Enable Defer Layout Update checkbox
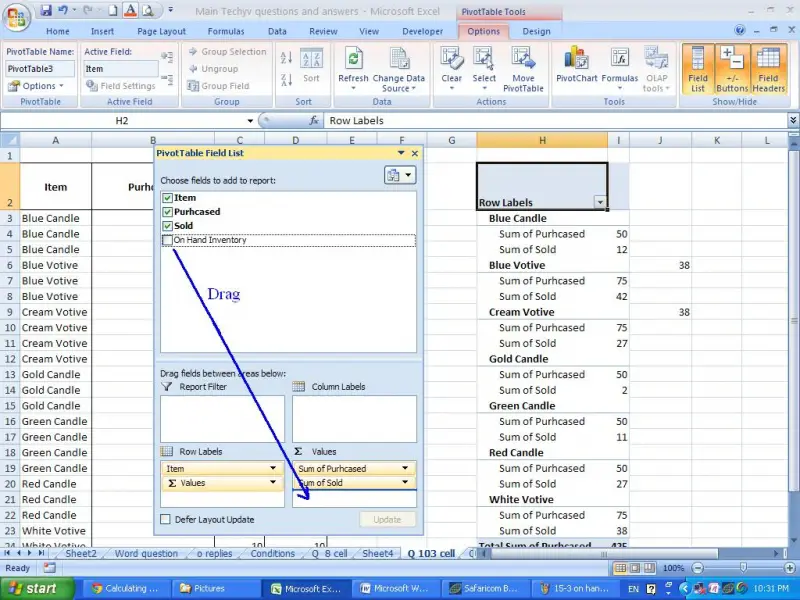Screen dimensions: 800x600 [165, 519]
